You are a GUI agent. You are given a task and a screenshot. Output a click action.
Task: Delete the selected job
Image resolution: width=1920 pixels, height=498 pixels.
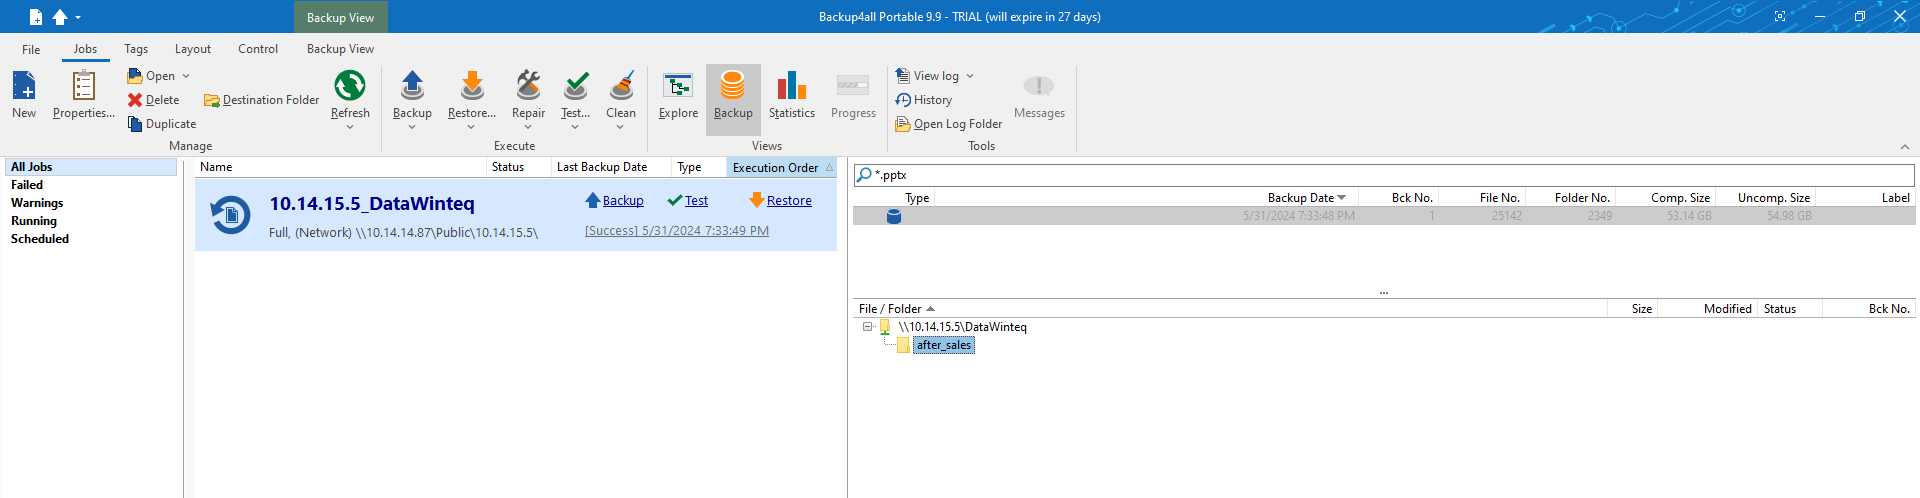tap(153, 100)
